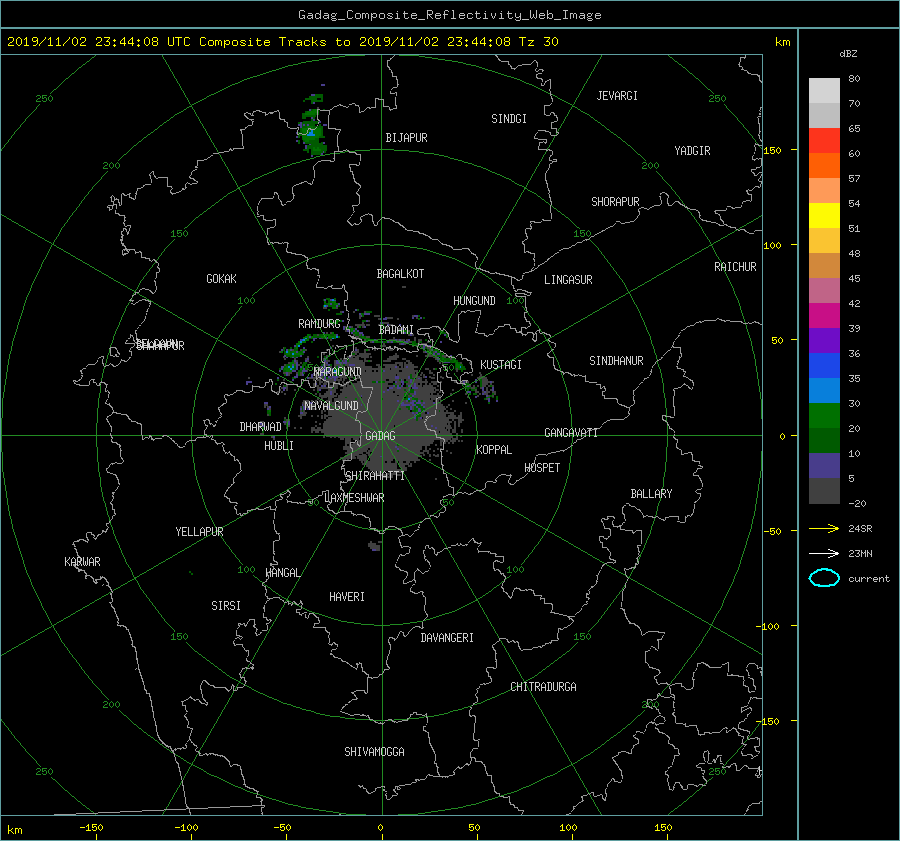Click the BAGALKOT city label
The height and width of the screenshot is (841, 900).
click(x=400, y=274)
